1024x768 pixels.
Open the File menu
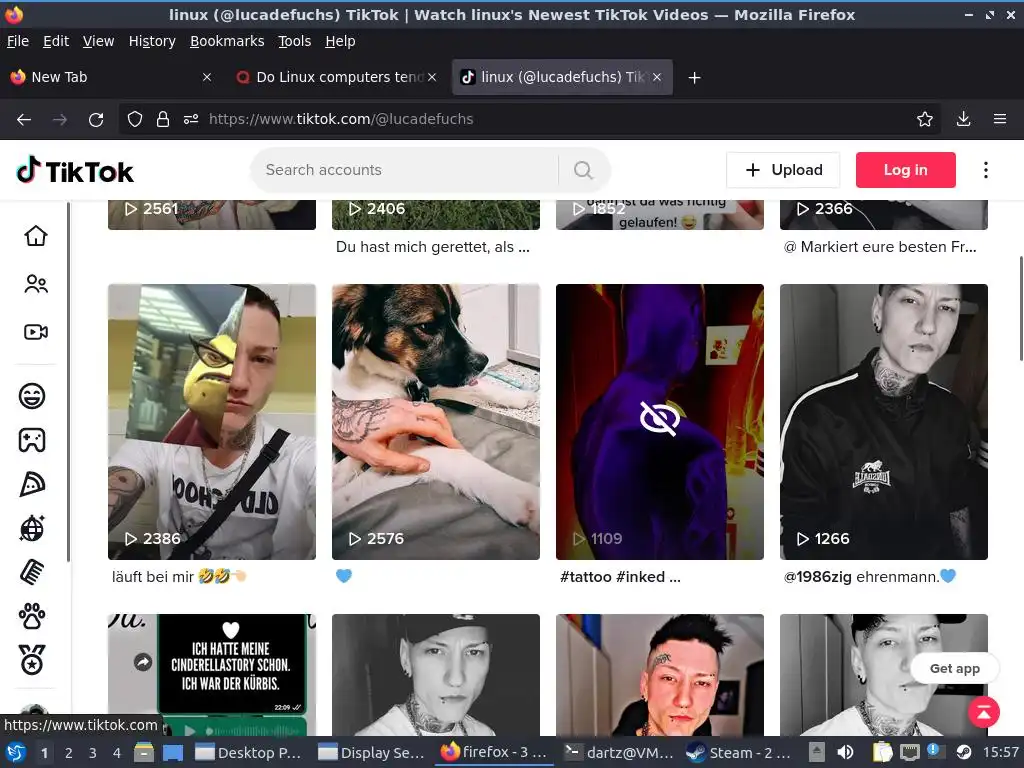pos(18,41)
